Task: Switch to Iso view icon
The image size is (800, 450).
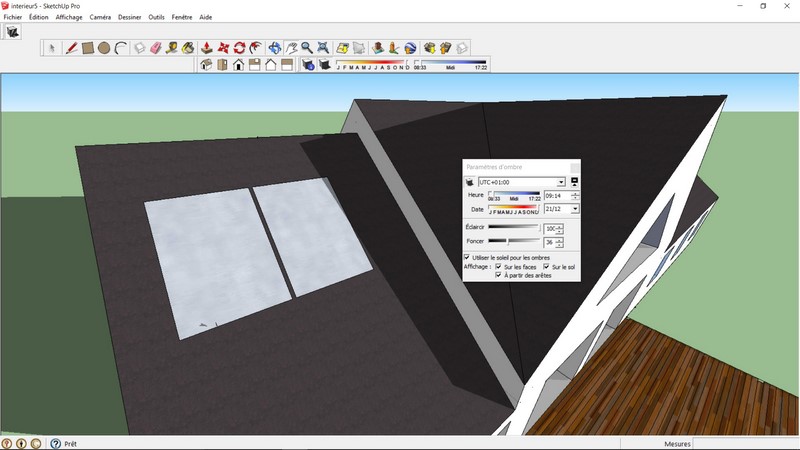Action: [206, 65]
